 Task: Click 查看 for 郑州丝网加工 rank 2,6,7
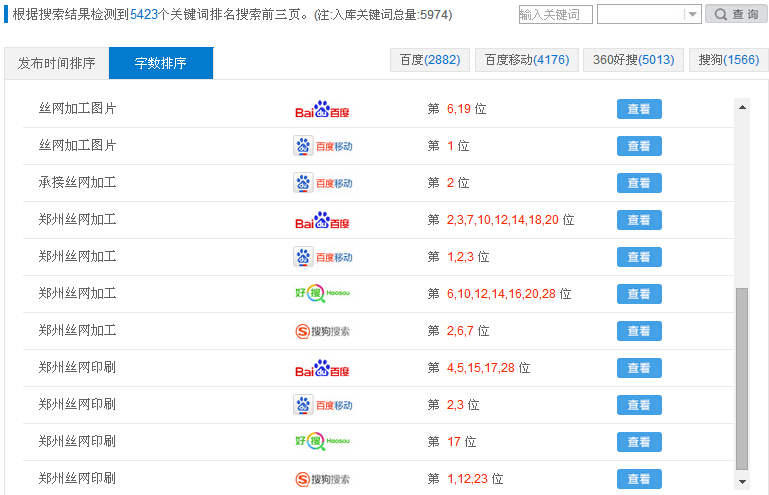tap(639, 331)
